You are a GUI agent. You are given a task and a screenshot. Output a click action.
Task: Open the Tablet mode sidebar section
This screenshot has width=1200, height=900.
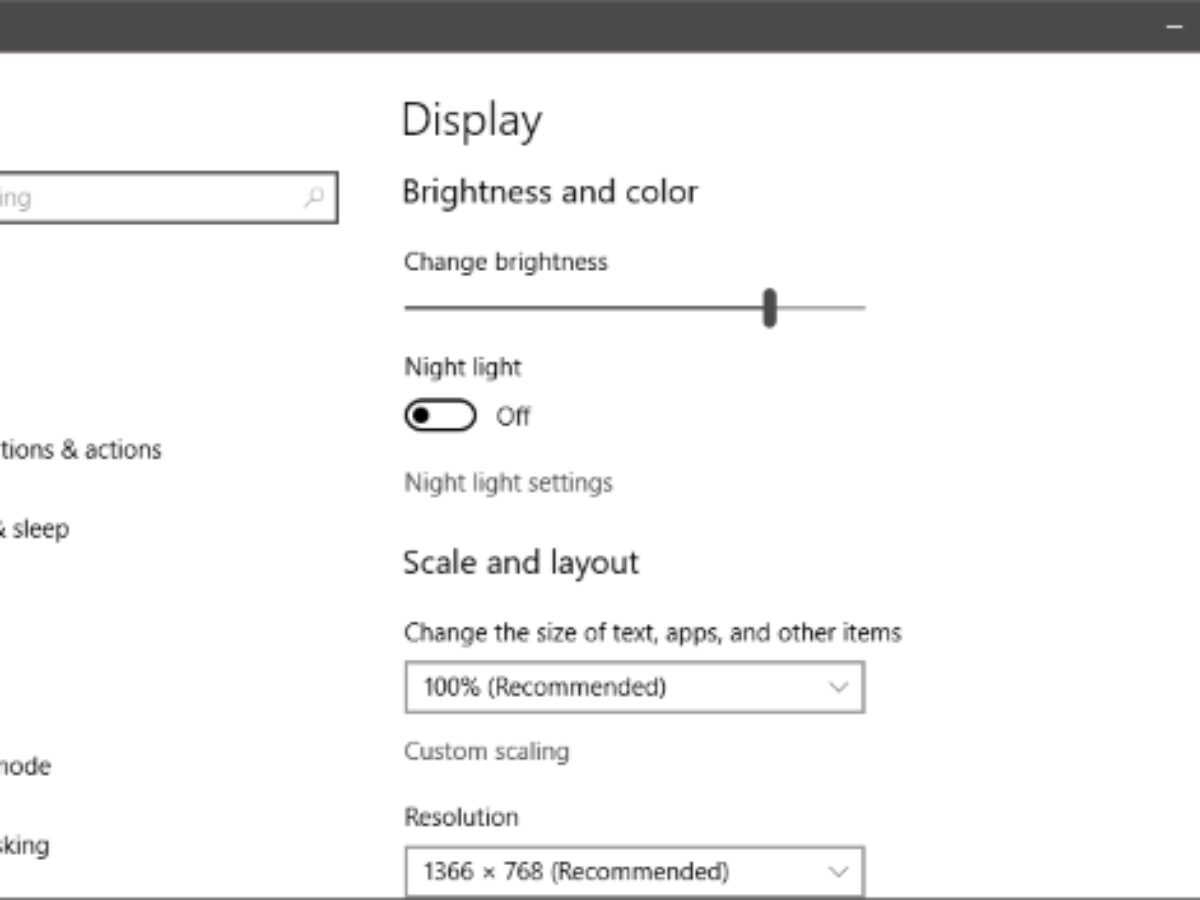(x=25, y=767)
